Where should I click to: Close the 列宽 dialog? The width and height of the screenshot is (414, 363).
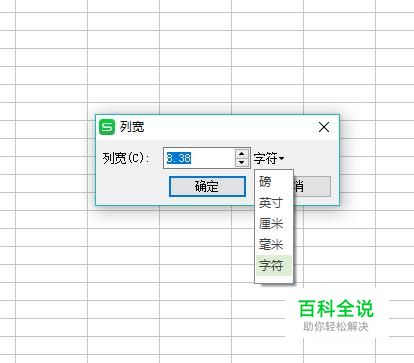[324, 127]
